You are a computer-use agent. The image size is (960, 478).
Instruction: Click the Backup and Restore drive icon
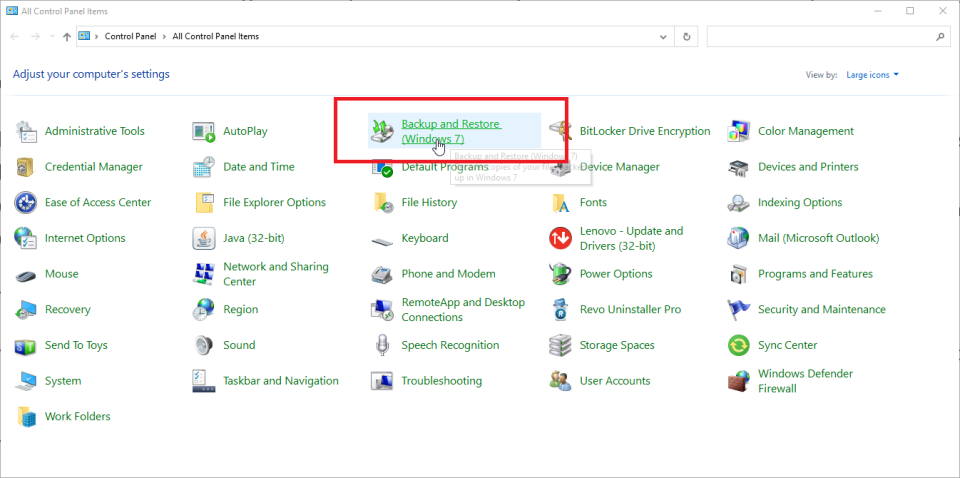(383, 131)
